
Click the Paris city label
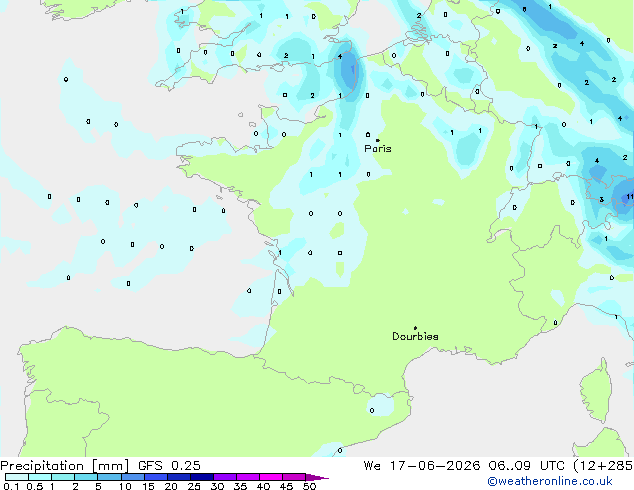378,148
